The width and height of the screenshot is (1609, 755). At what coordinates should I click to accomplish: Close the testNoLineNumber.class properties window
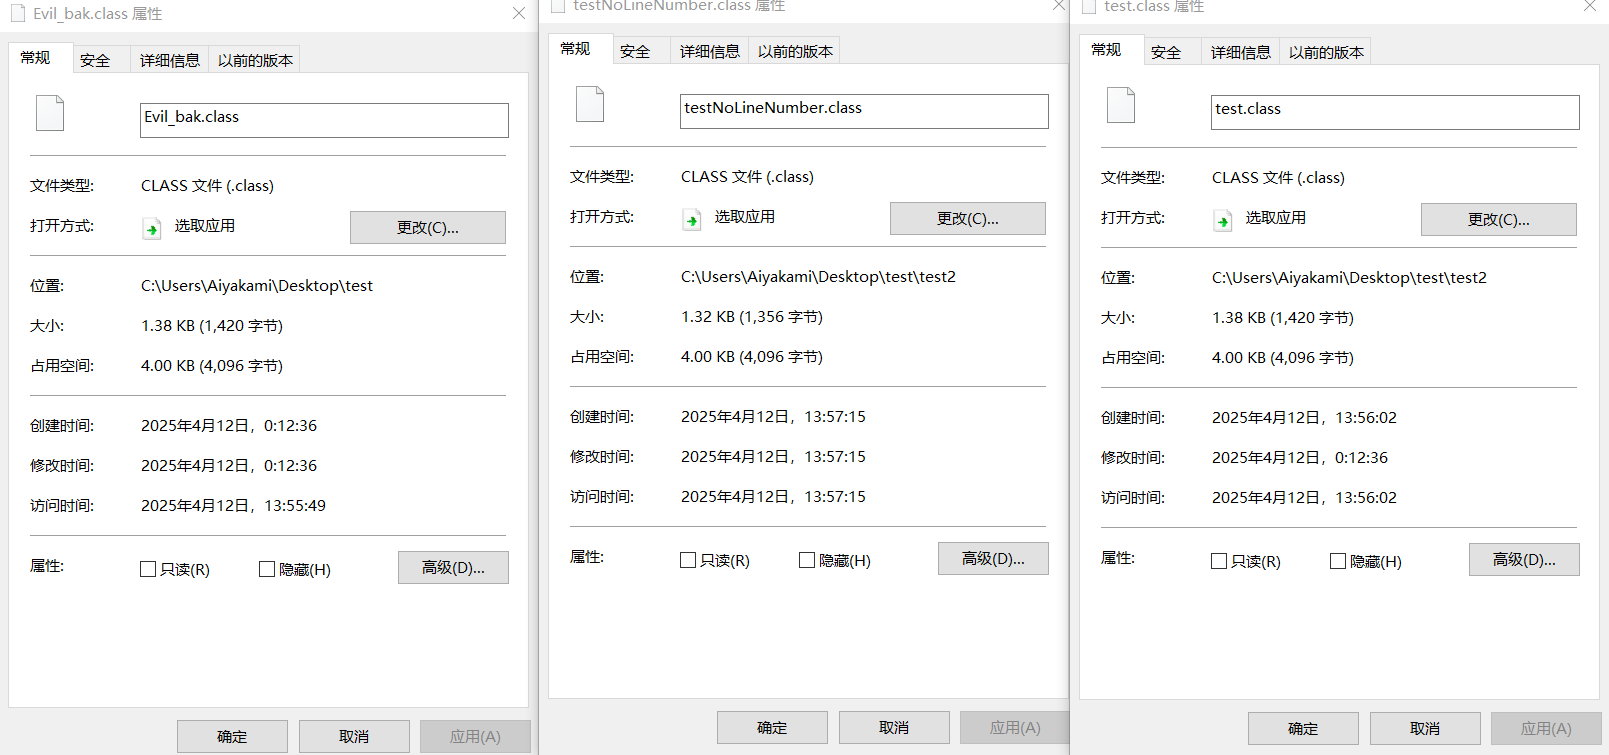tap(1058, 5)
